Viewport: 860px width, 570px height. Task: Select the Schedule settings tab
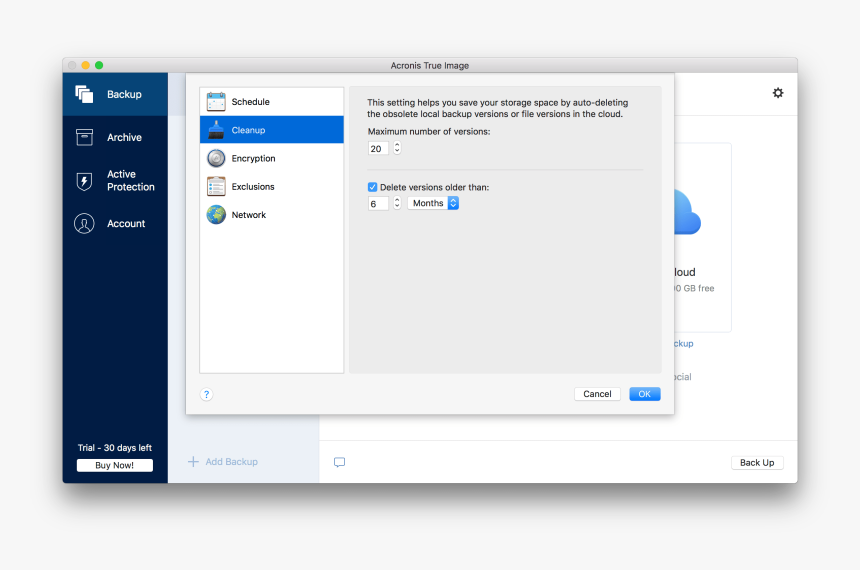click(271, 101)
